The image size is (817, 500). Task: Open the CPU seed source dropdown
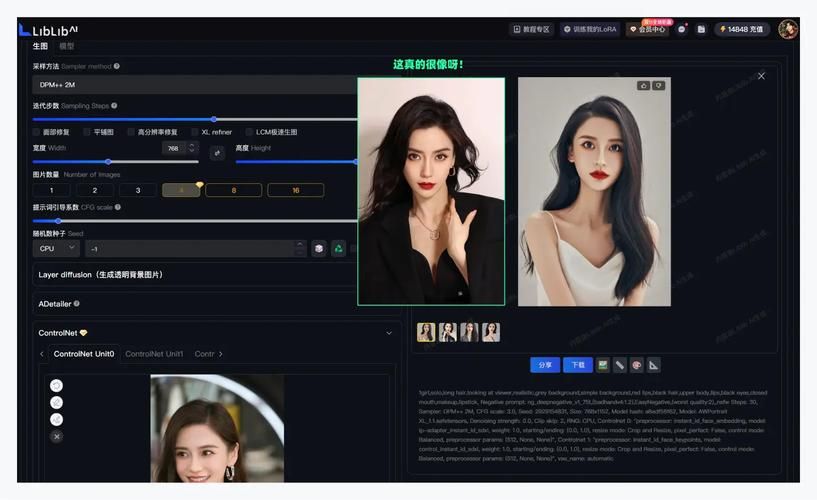click(x=56, y=248)
